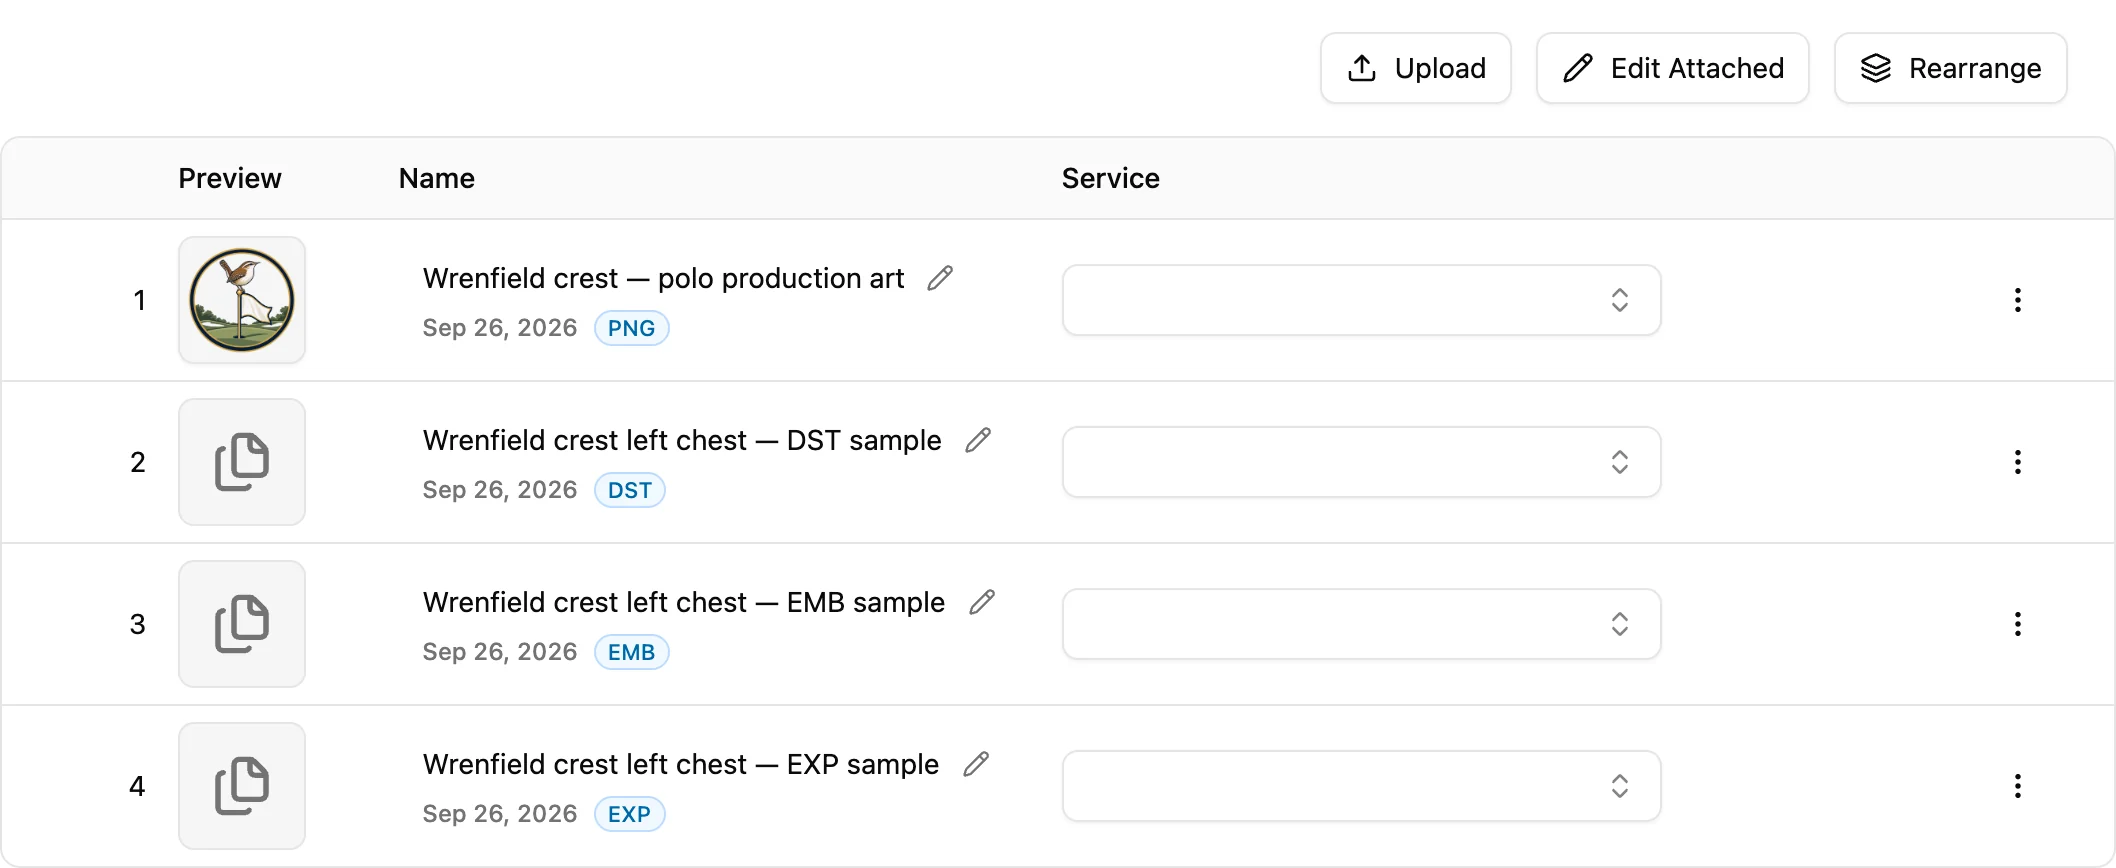Image resolution: width=2116 pixels, height=868 pixels.
Task: Edit name of EXP sample file
Action: (x=976, y=764)
